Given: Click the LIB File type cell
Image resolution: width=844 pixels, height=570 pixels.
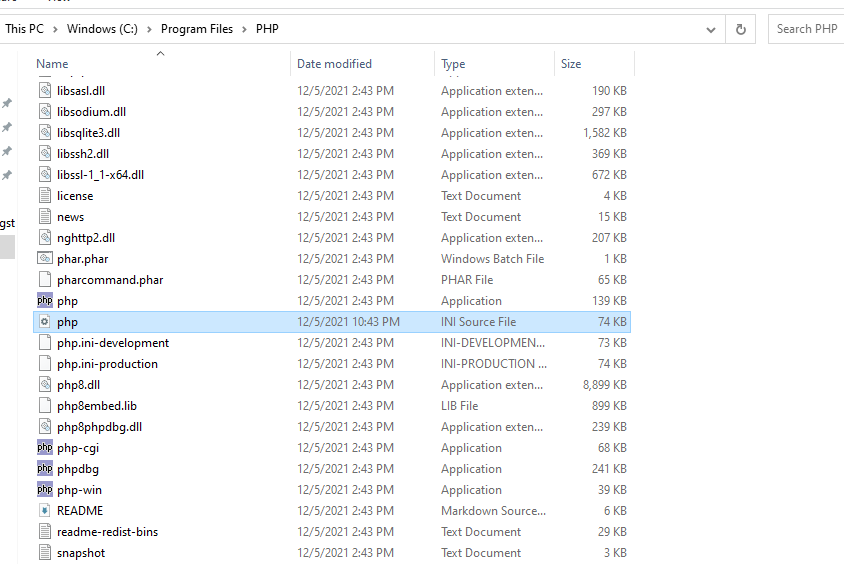Looking at the screenshot, I should click(459, 405).
